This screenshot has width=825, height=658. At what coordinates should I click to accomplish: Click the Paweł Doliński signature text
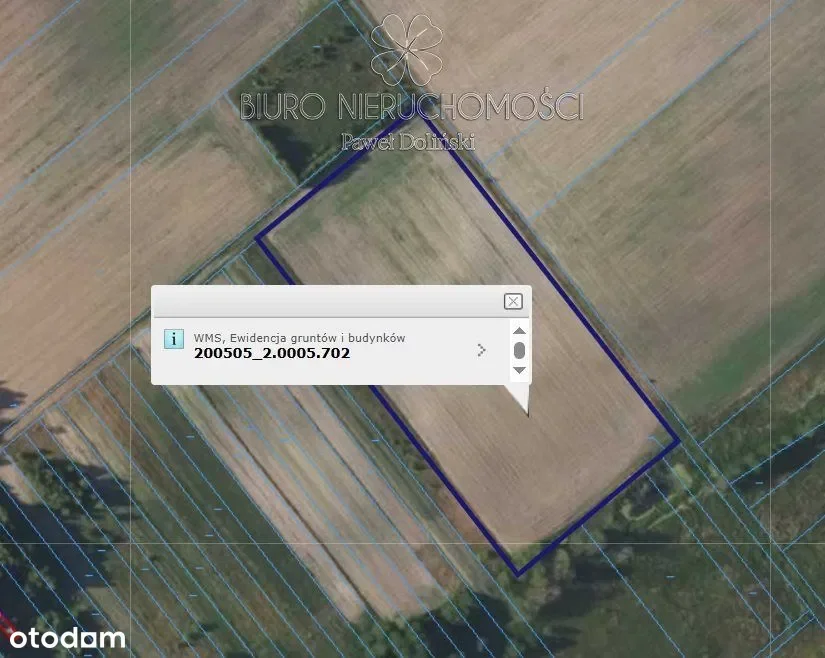(408, 141)
